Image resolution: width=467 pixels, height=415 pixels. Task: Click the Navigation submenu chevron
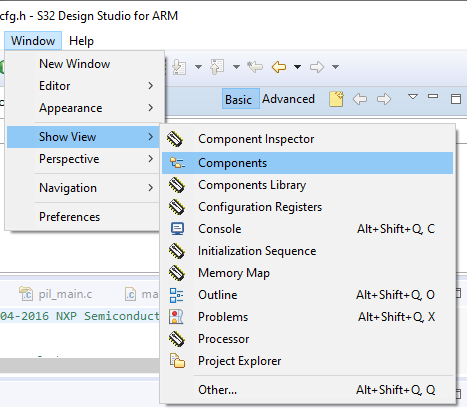click(x=151, y=188)
